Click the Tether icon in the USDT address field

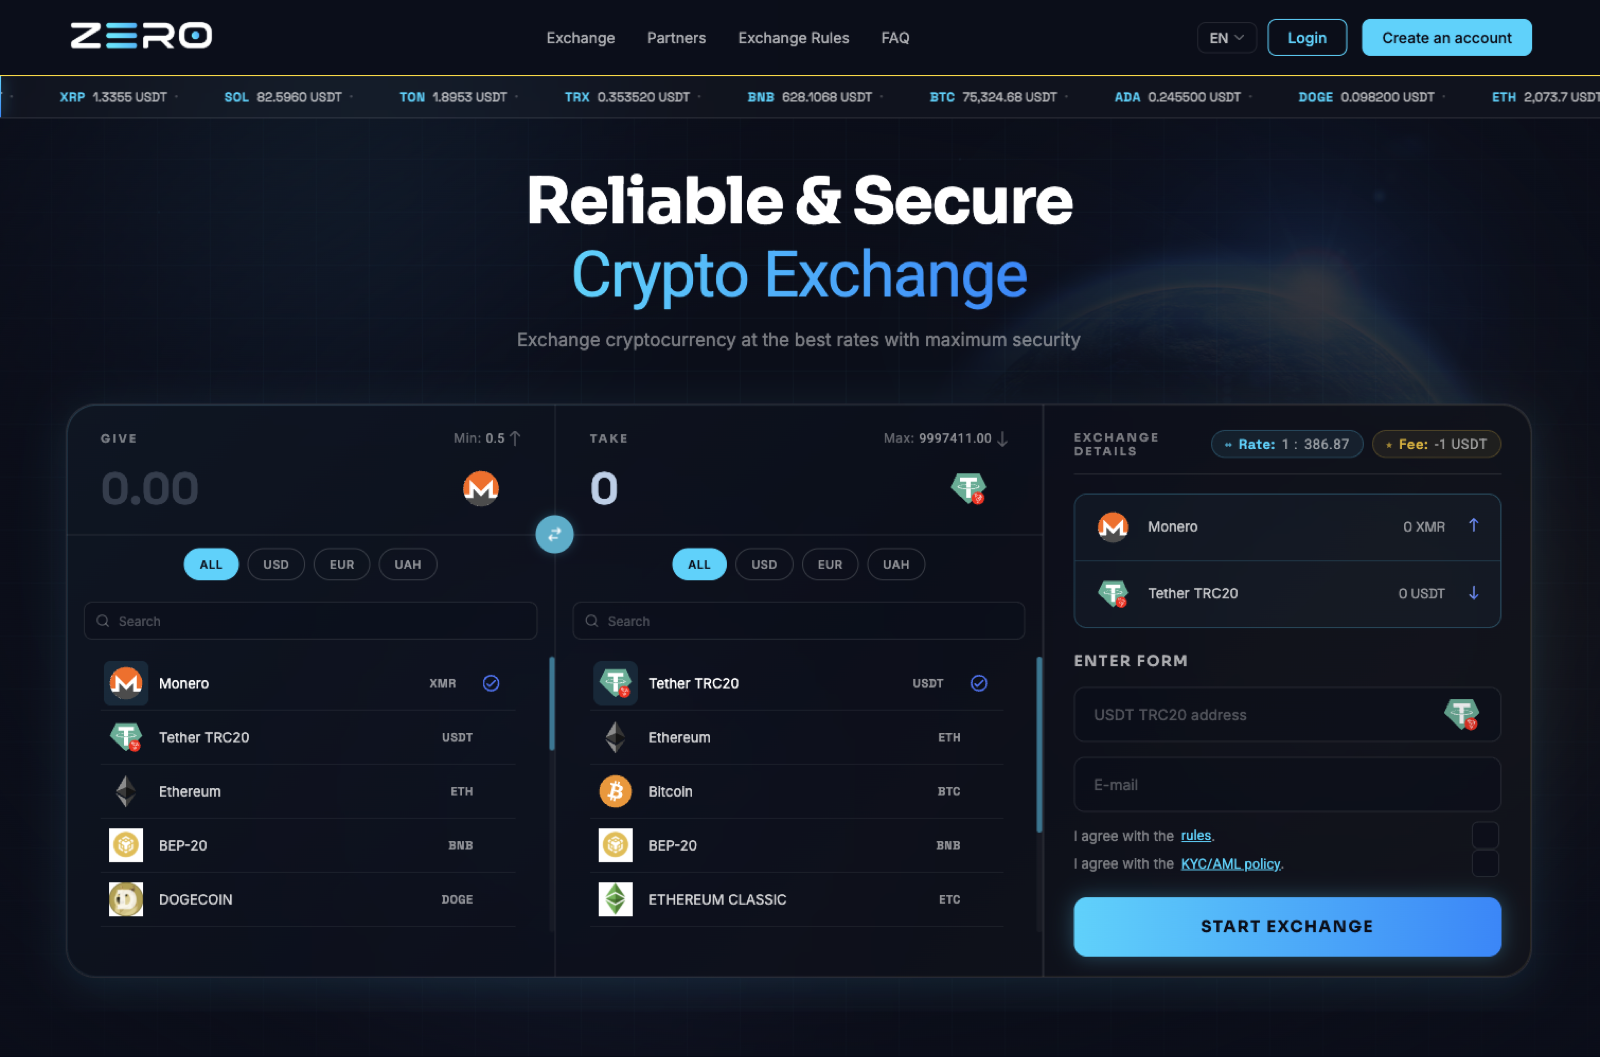tap(1461, 714)
